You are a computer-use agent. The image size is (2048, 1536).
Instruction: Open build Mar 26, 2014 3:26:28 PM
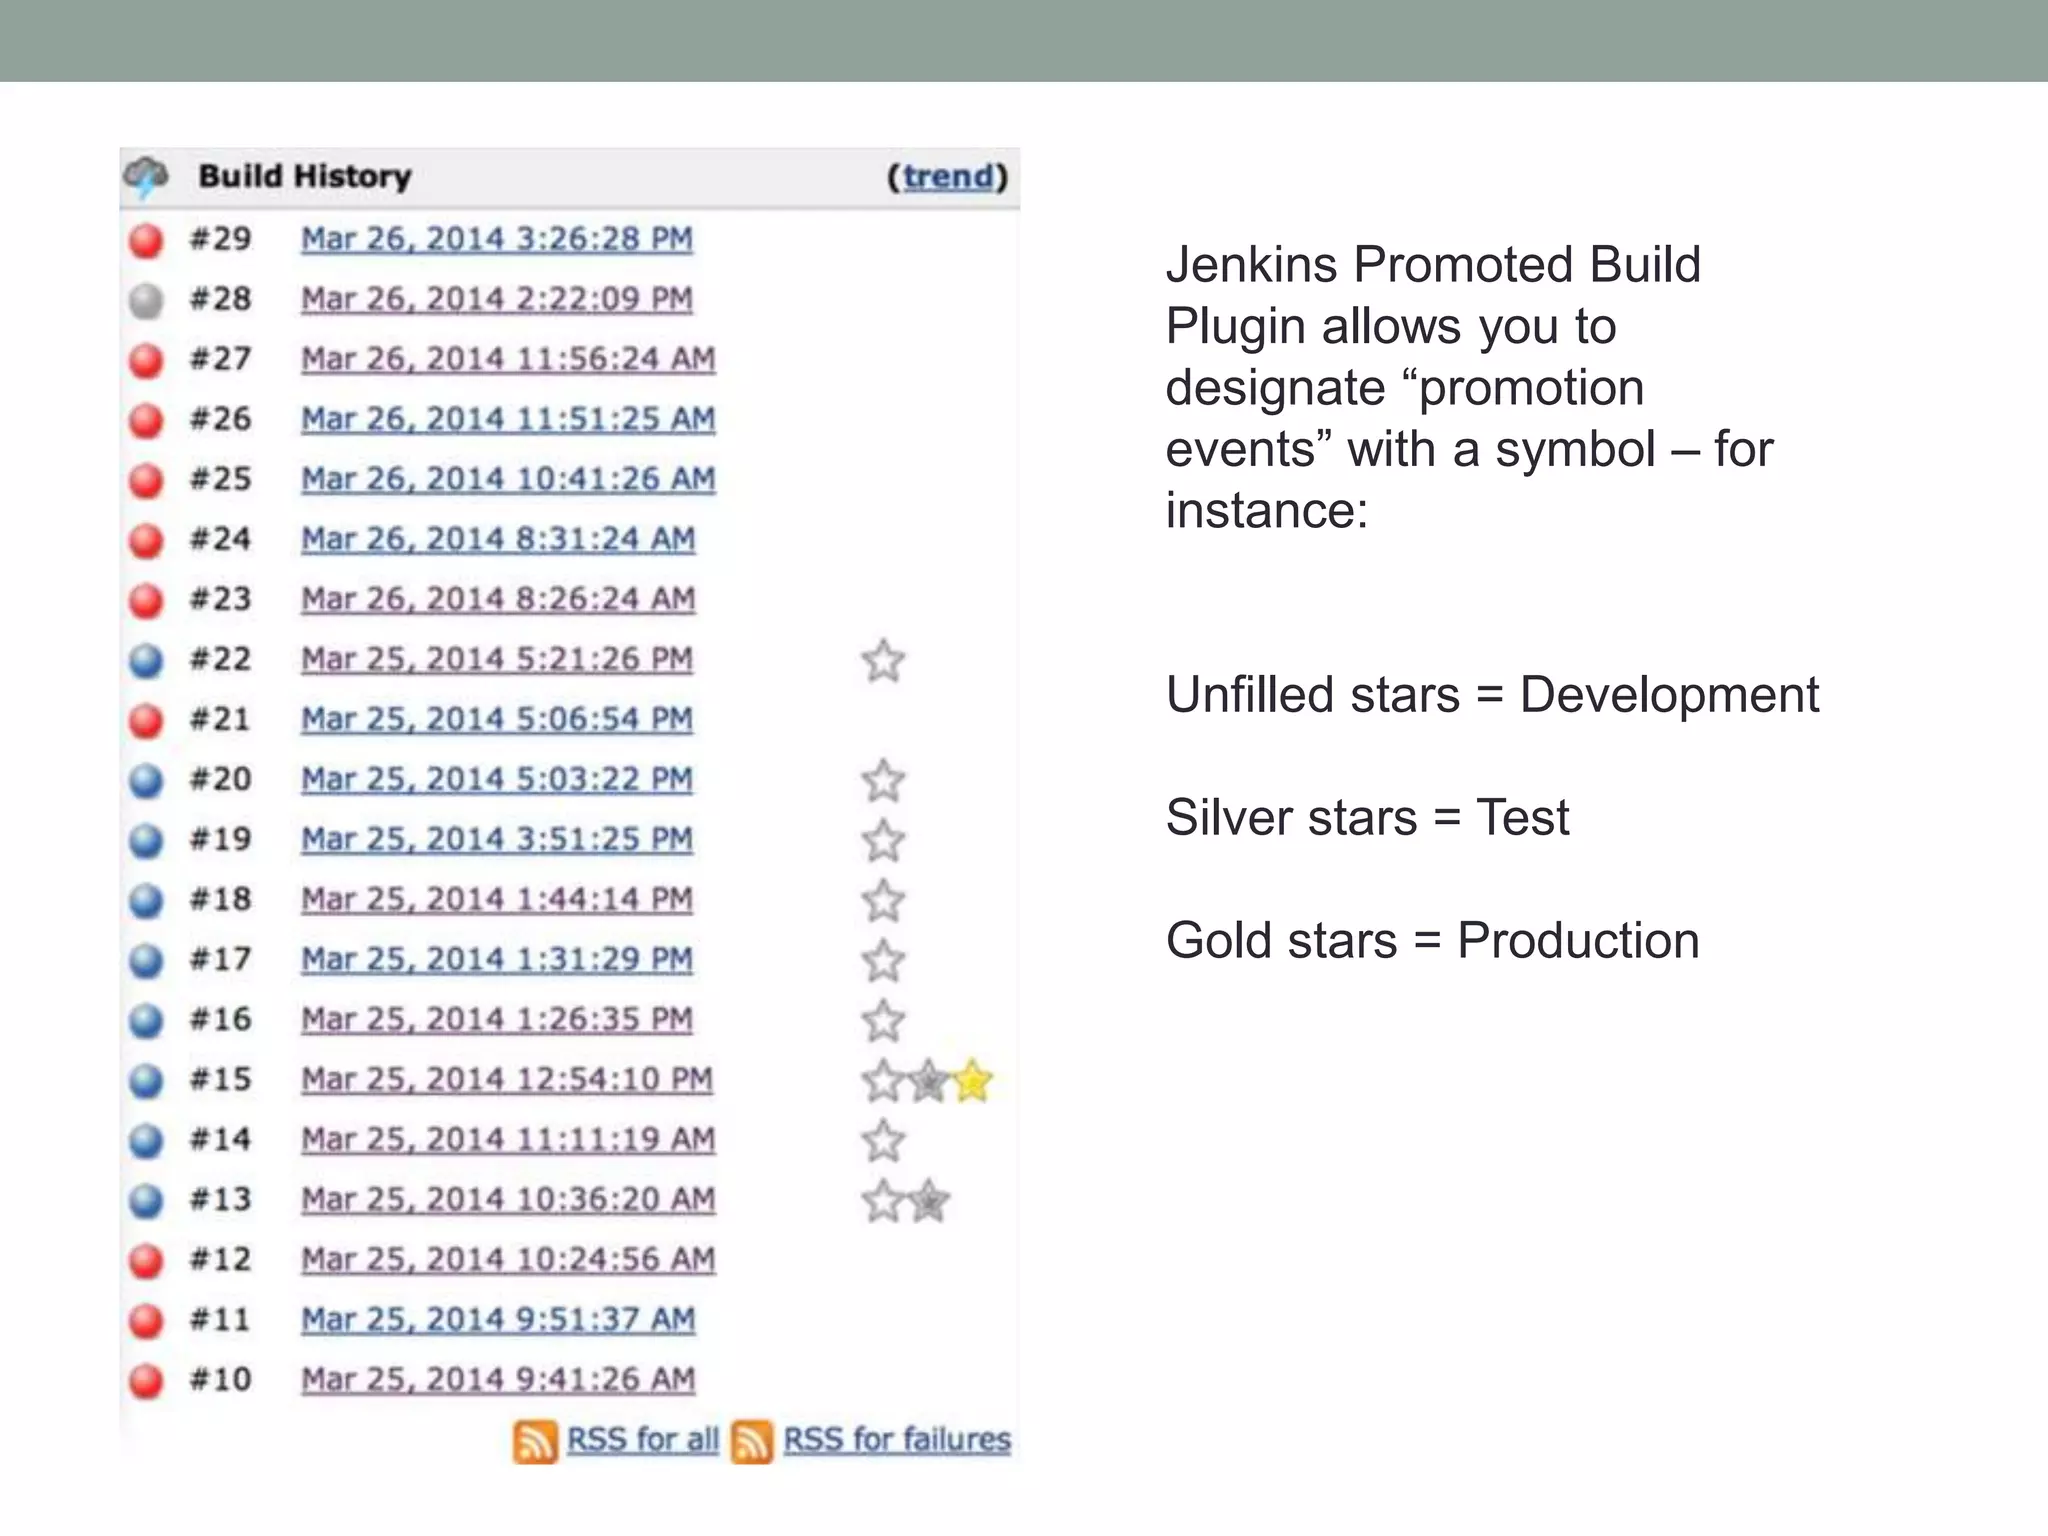(x=497, y=239)
